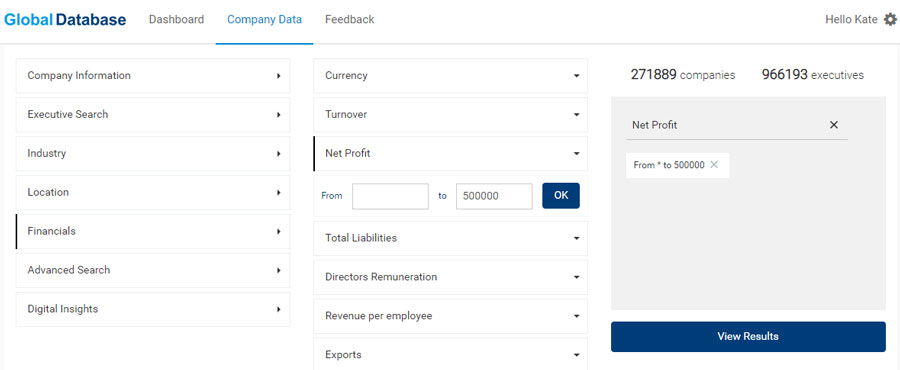Open Total Liabilities dropdown arrow
900x370 pixels.
pos(576,238)
